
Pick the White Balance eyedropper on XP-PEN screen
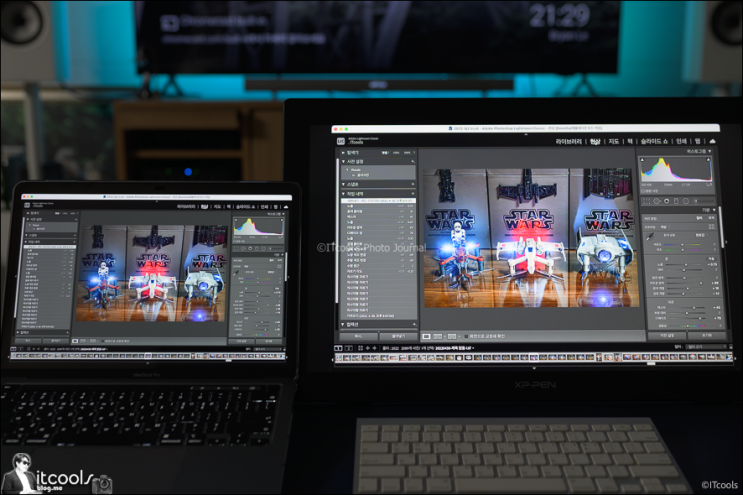pos(650,236)
